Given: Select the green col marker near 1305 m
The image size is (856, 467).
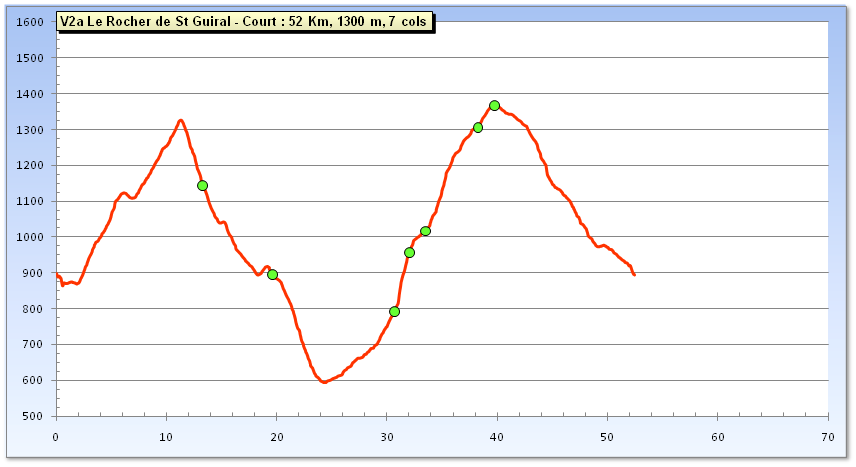Looking at the screenshot, I should coord(478,128).
